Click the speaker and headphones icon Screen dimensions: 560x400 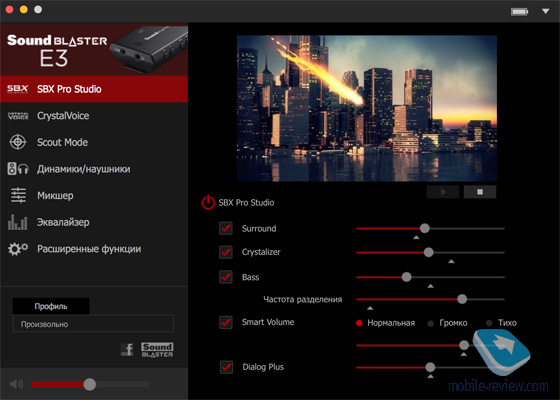click(18, 169)
